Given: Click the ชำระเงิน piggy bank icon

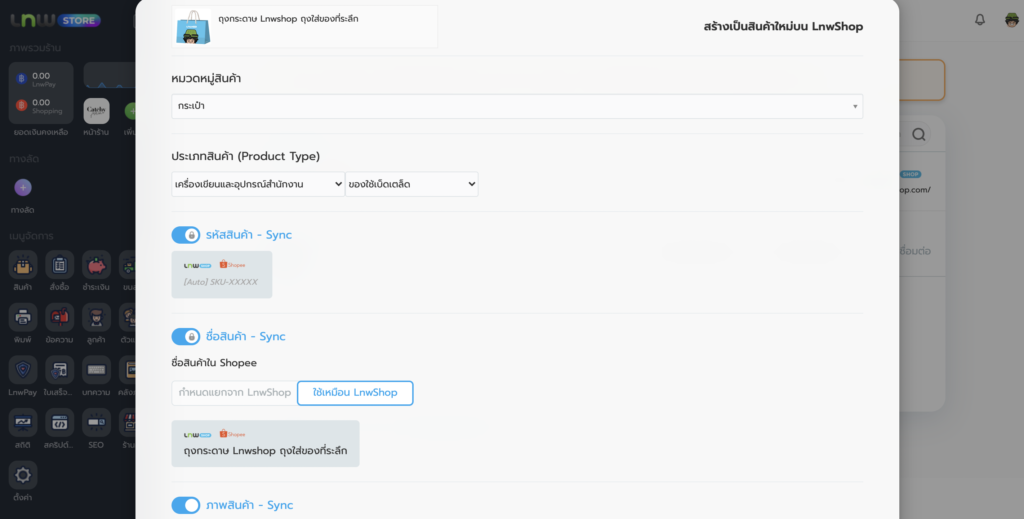Looking at the screenshot, I should point(96,265).
